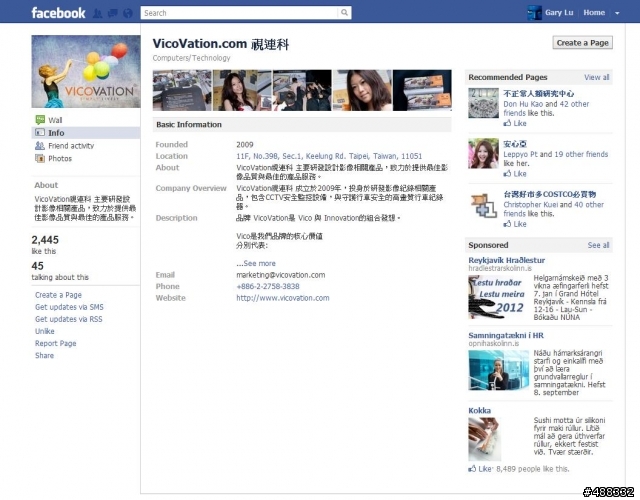Open friend requests icon in header

97,13
